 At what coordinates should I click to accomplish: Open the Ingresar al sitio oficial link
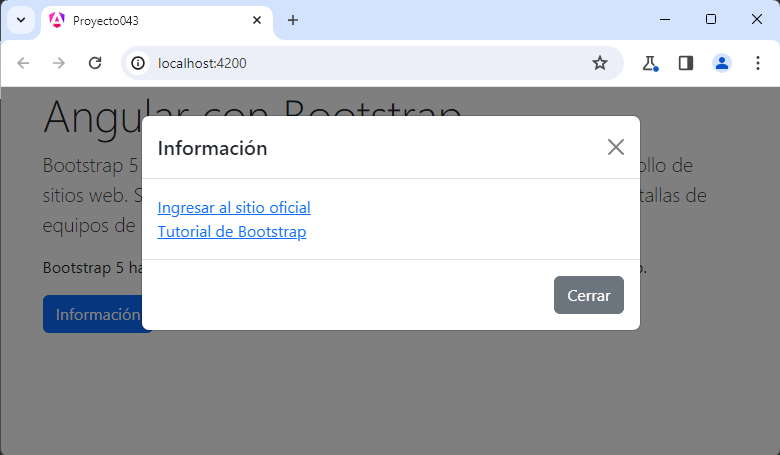pyautogui.click(x=234, y=207)
